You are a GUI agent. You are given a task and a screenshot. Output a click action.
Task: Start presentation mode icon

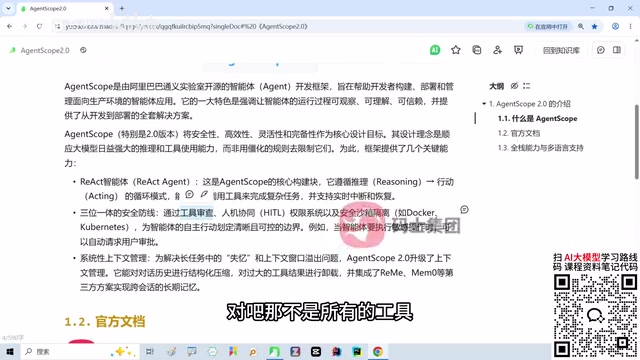click(x=518, y=50)
